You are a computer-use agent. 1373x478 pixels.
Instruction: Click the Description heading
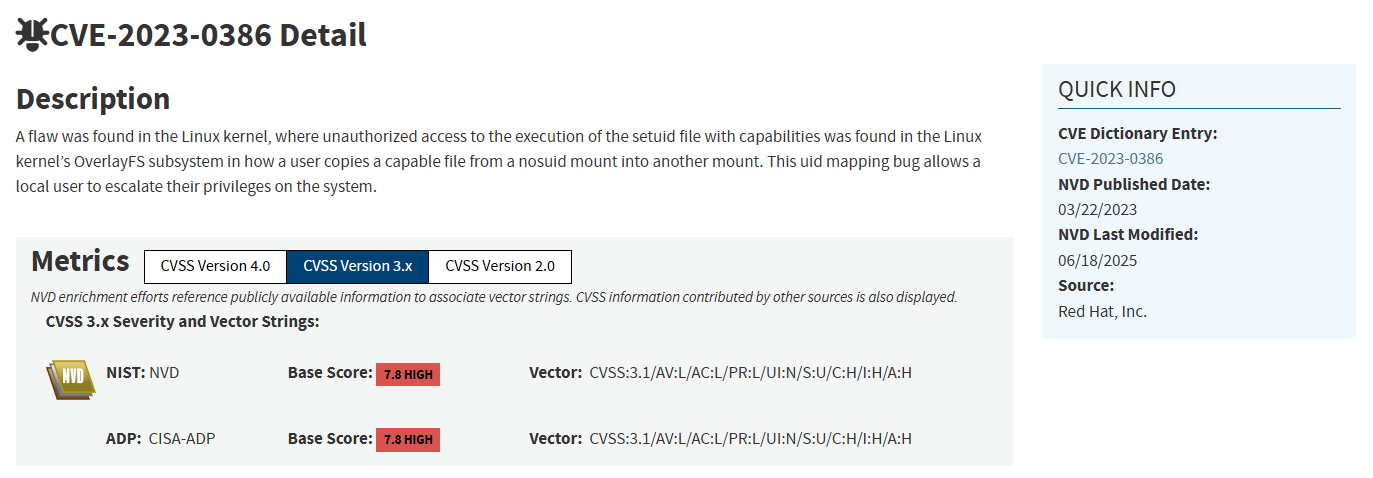tap(93, 99)
